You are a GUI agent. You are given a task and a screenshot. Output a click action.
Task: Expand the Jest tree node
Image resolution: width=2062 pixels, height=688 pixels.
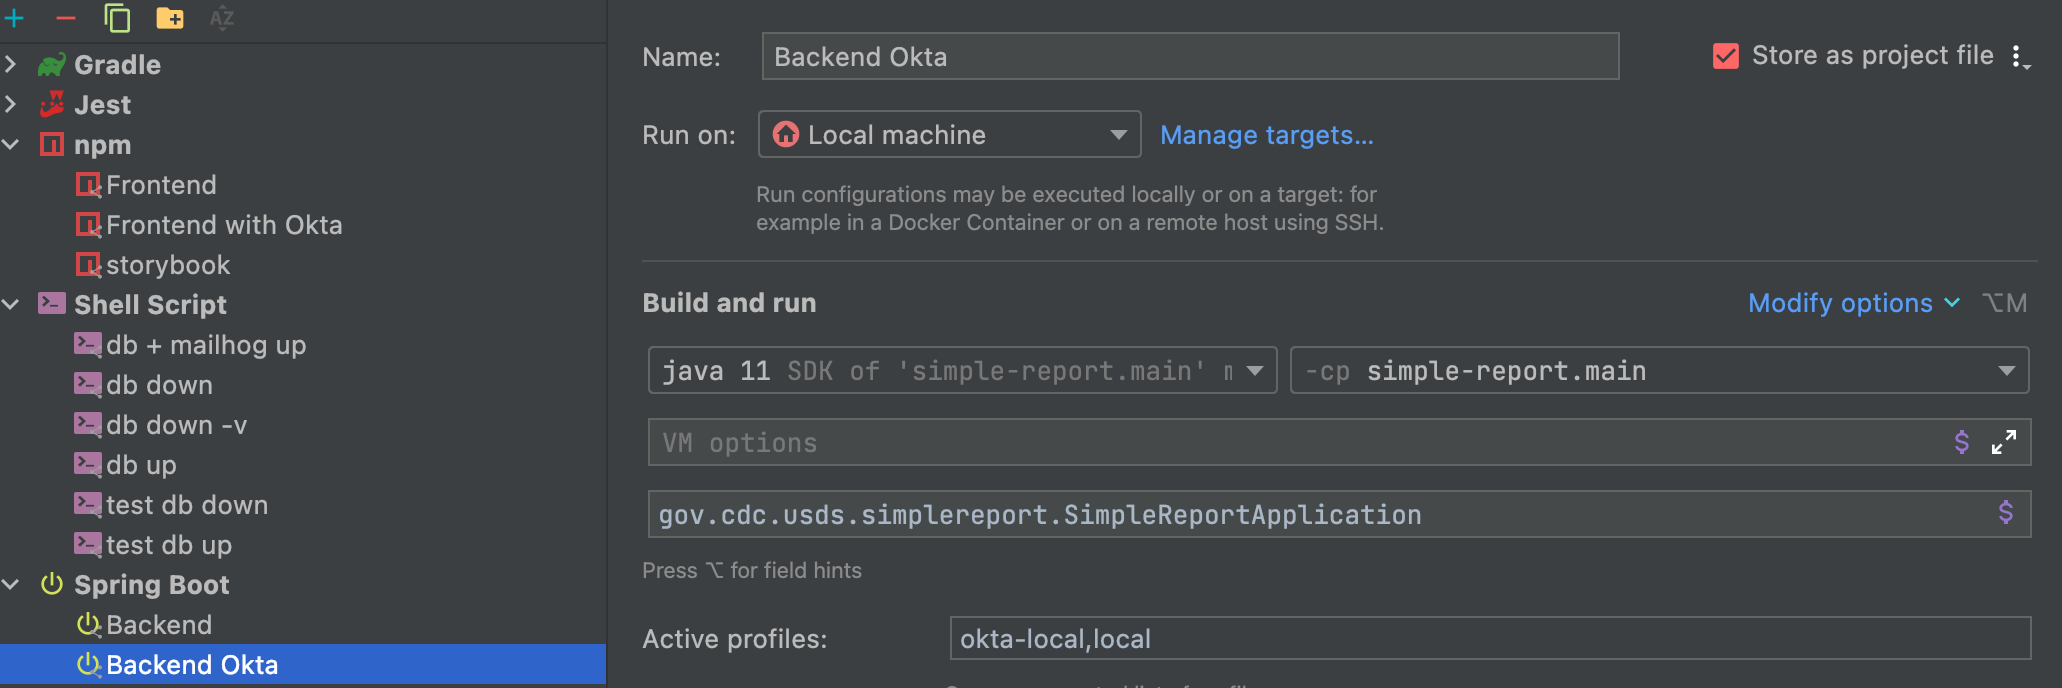coord(11,104)
